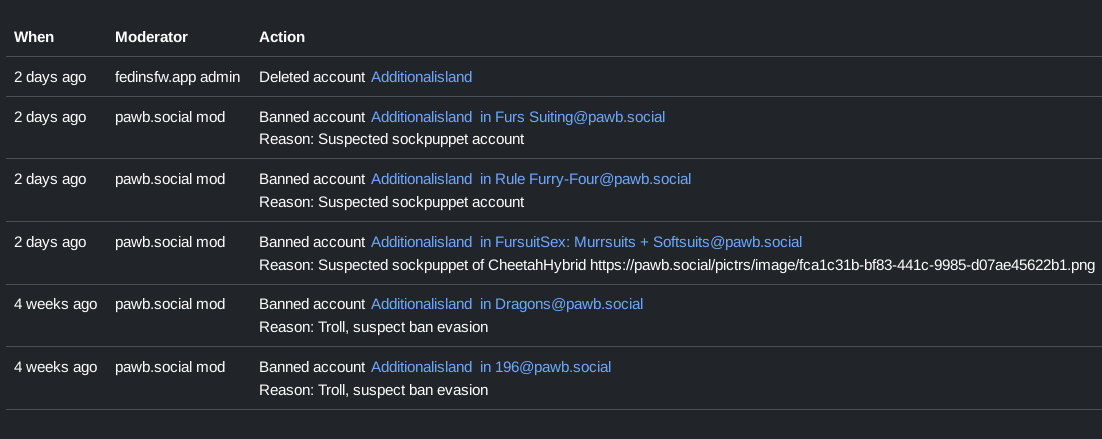
Task: Open Additionalisland profile in the 196 ban row
Action: coord(421,367)
